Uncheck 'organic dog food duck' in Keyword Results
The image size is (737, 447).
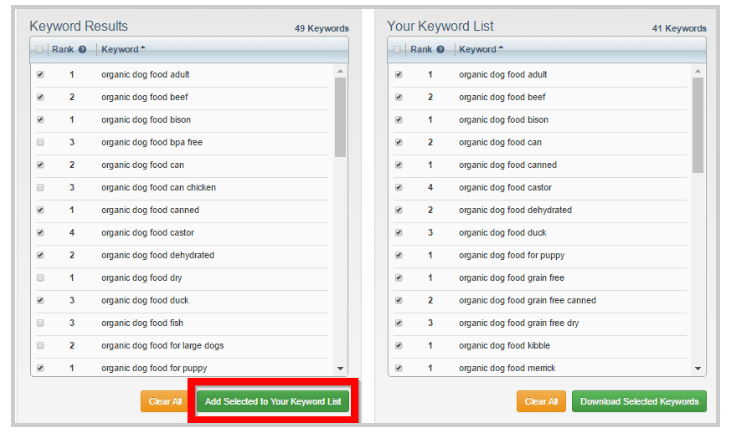coord(40,300)
